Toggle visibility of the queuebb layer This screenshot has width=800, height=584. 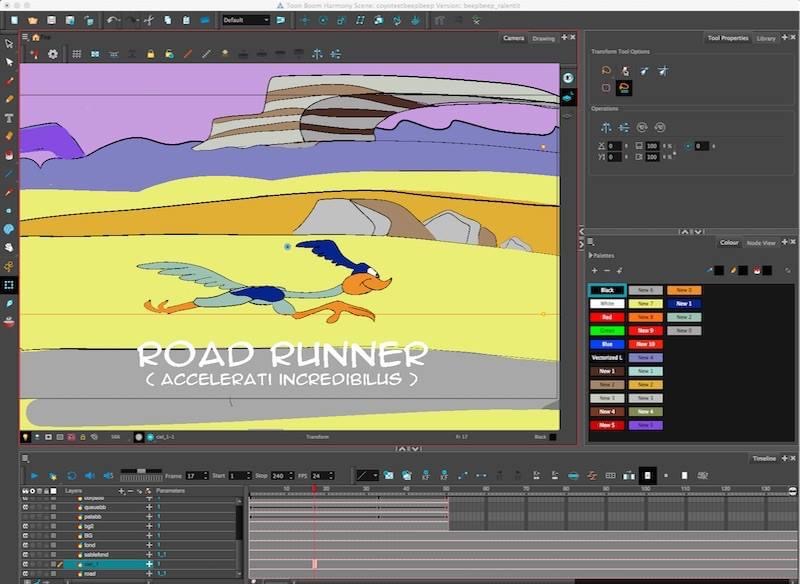(x=25, y=507)
